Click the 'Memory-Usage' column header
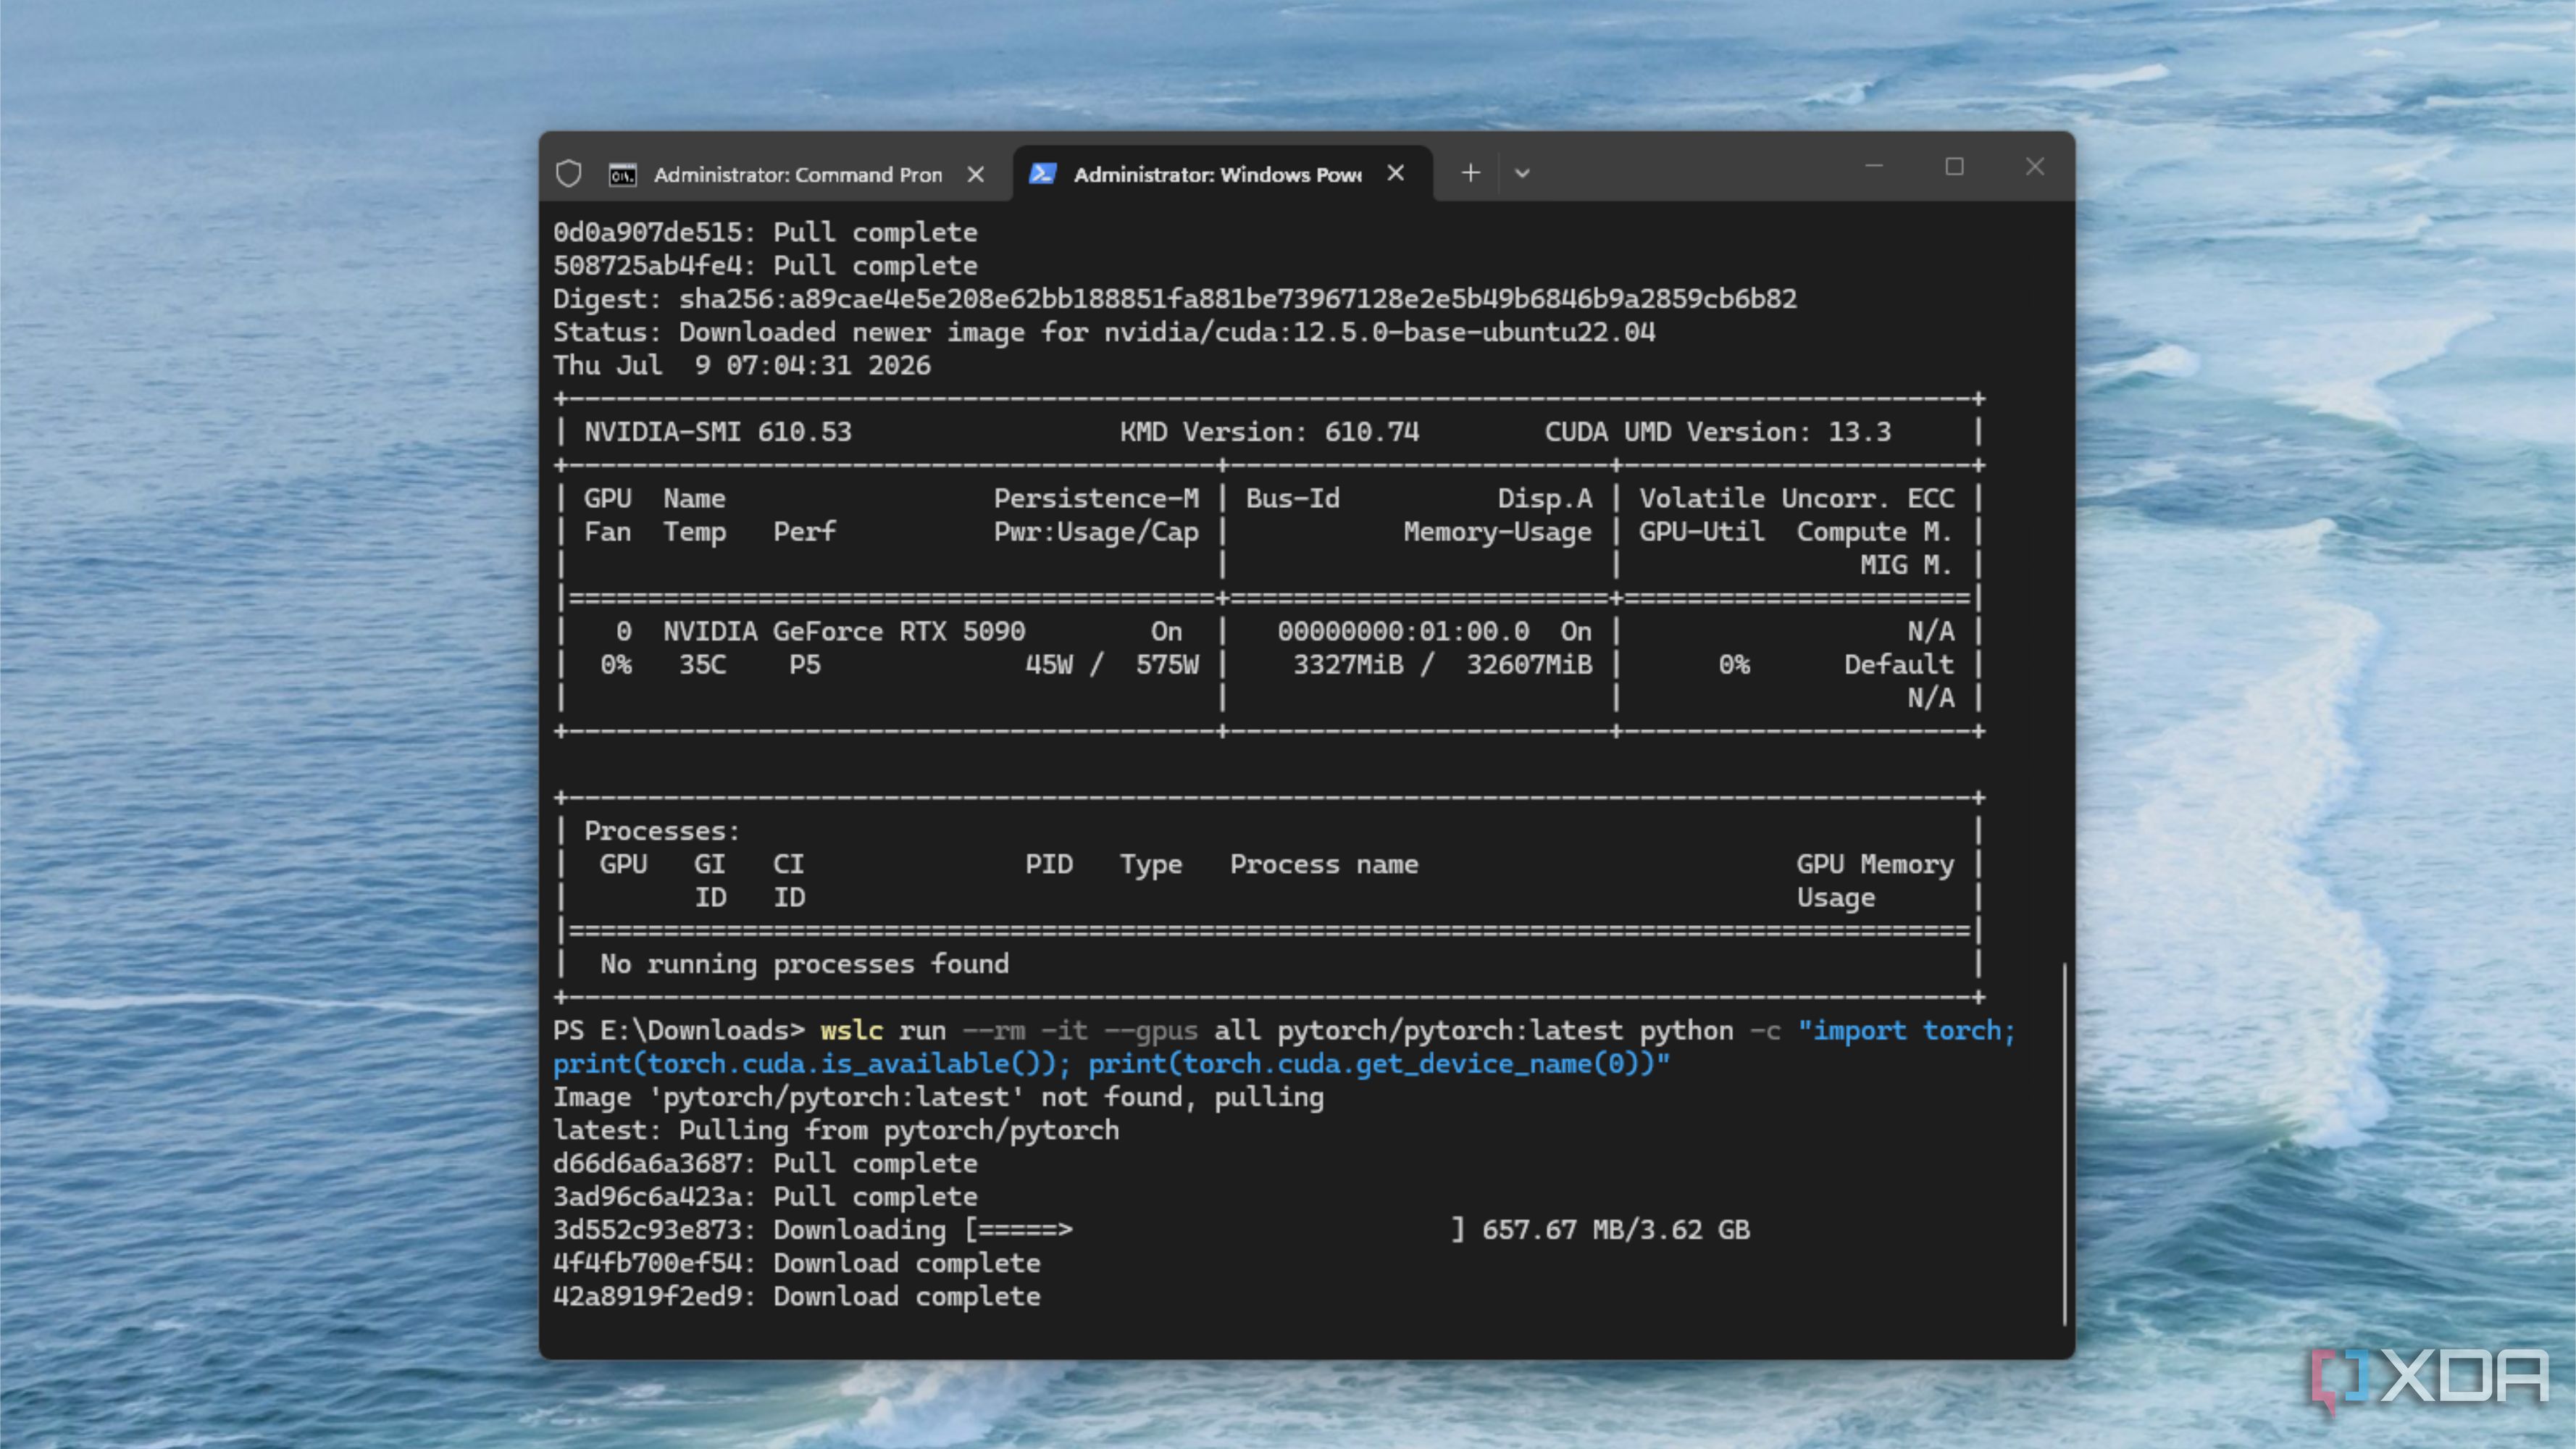 pyautogui.click(x=1497, y=532)
